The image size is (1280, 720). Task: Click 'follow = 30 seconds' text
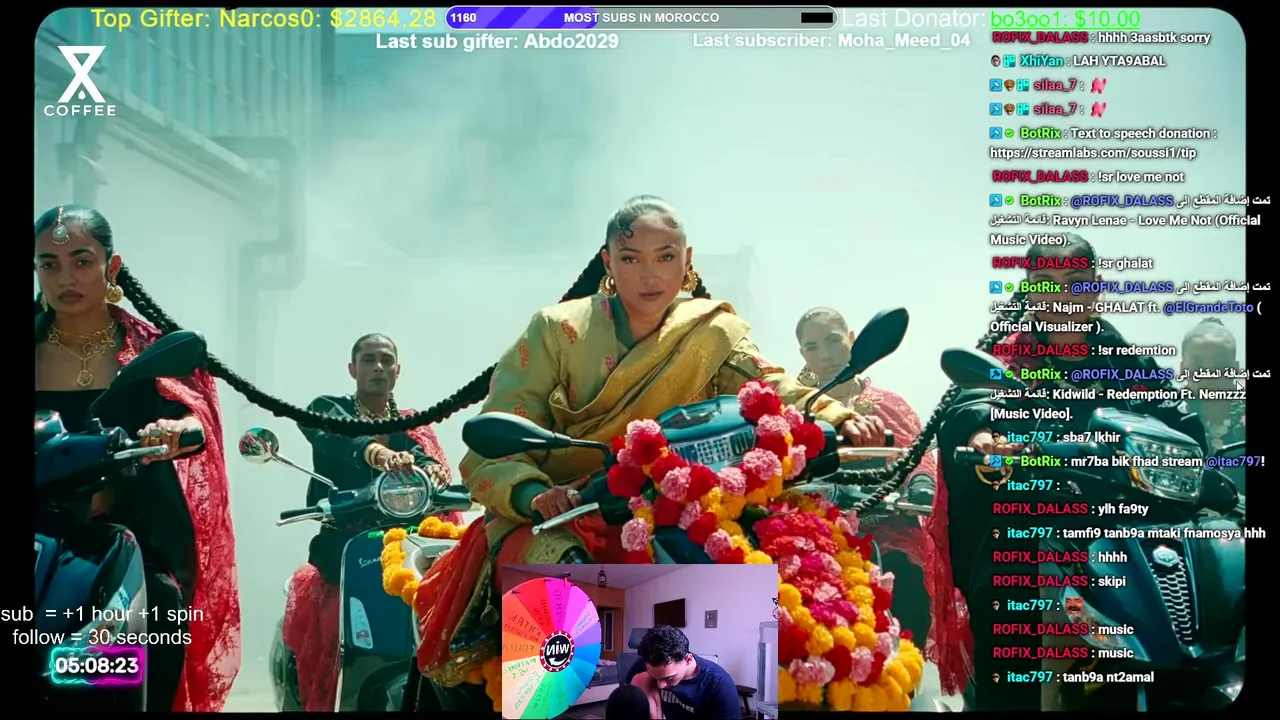pyautogui.click(x=102, y=637)
